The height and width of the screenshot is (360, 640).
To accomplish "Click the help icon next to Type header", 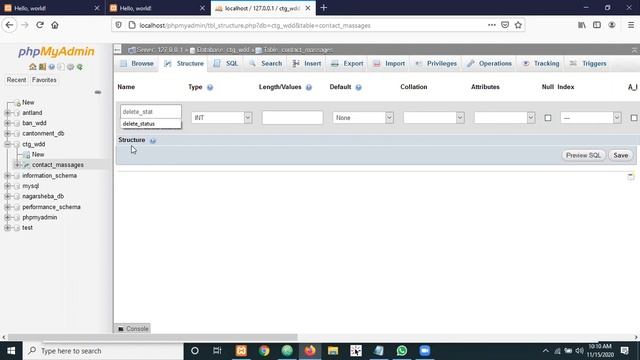I will 210,87.
